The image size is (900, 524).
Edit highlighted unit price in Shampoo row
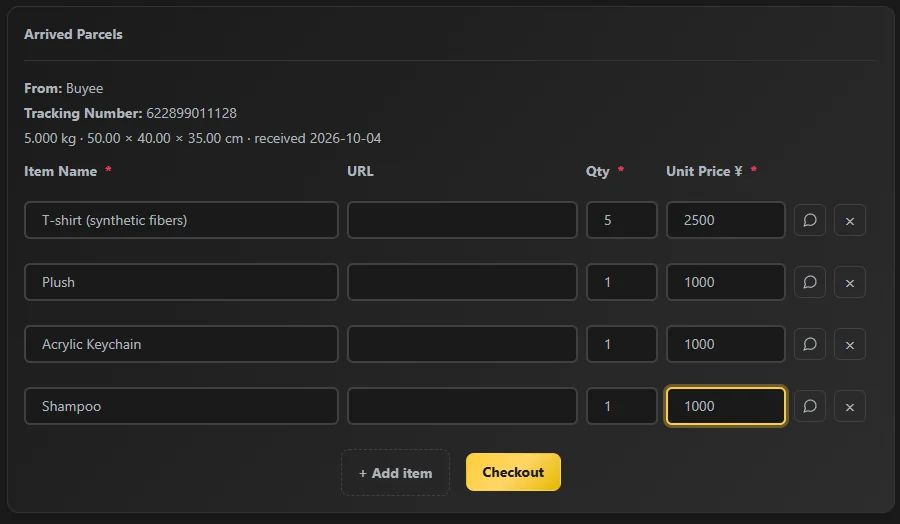point(726,406)
